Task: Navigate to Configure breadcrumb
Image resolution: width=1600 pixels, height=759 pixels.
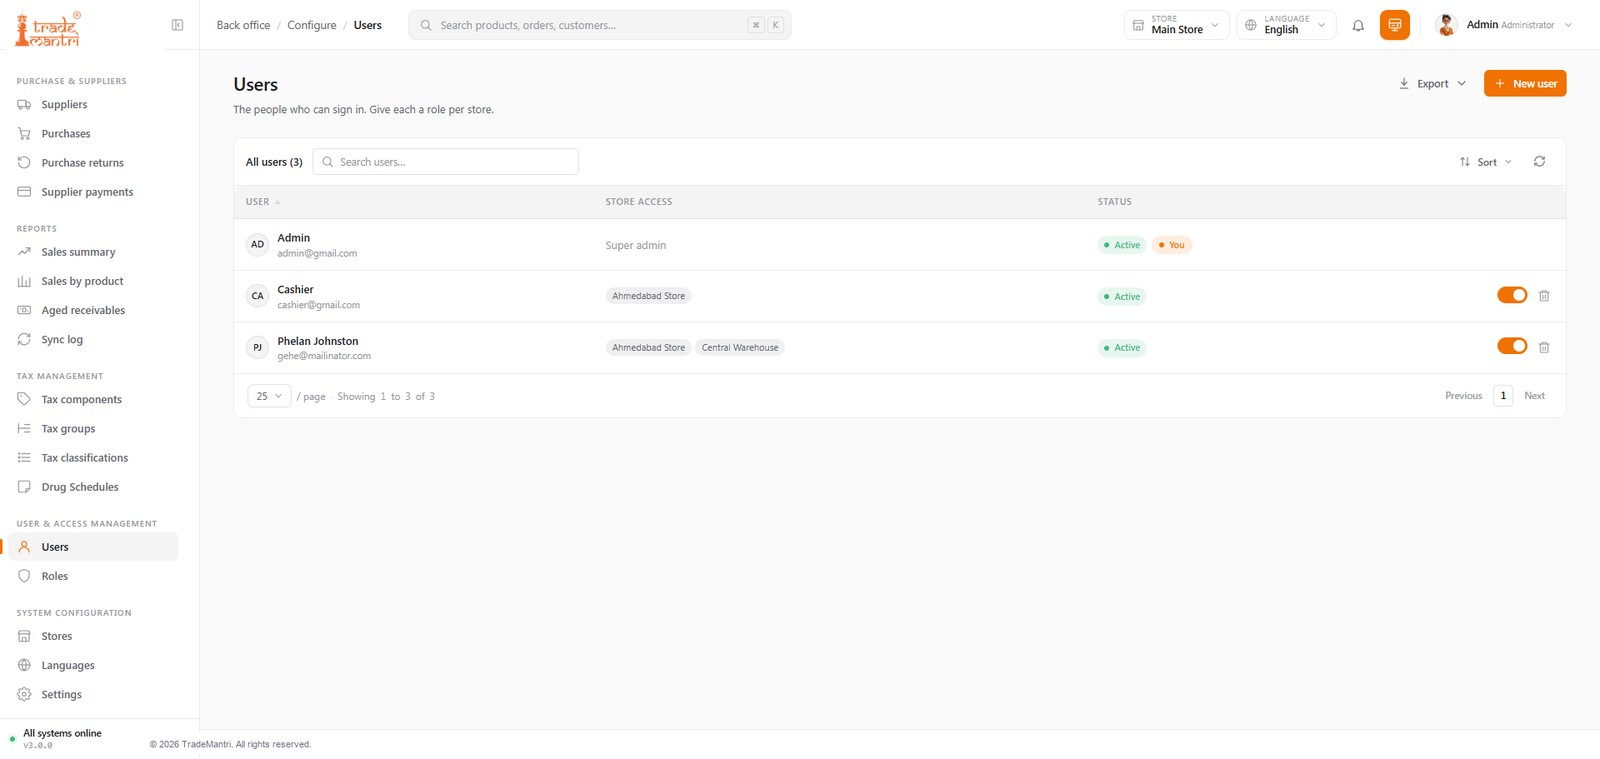Action: click(312, 25)
